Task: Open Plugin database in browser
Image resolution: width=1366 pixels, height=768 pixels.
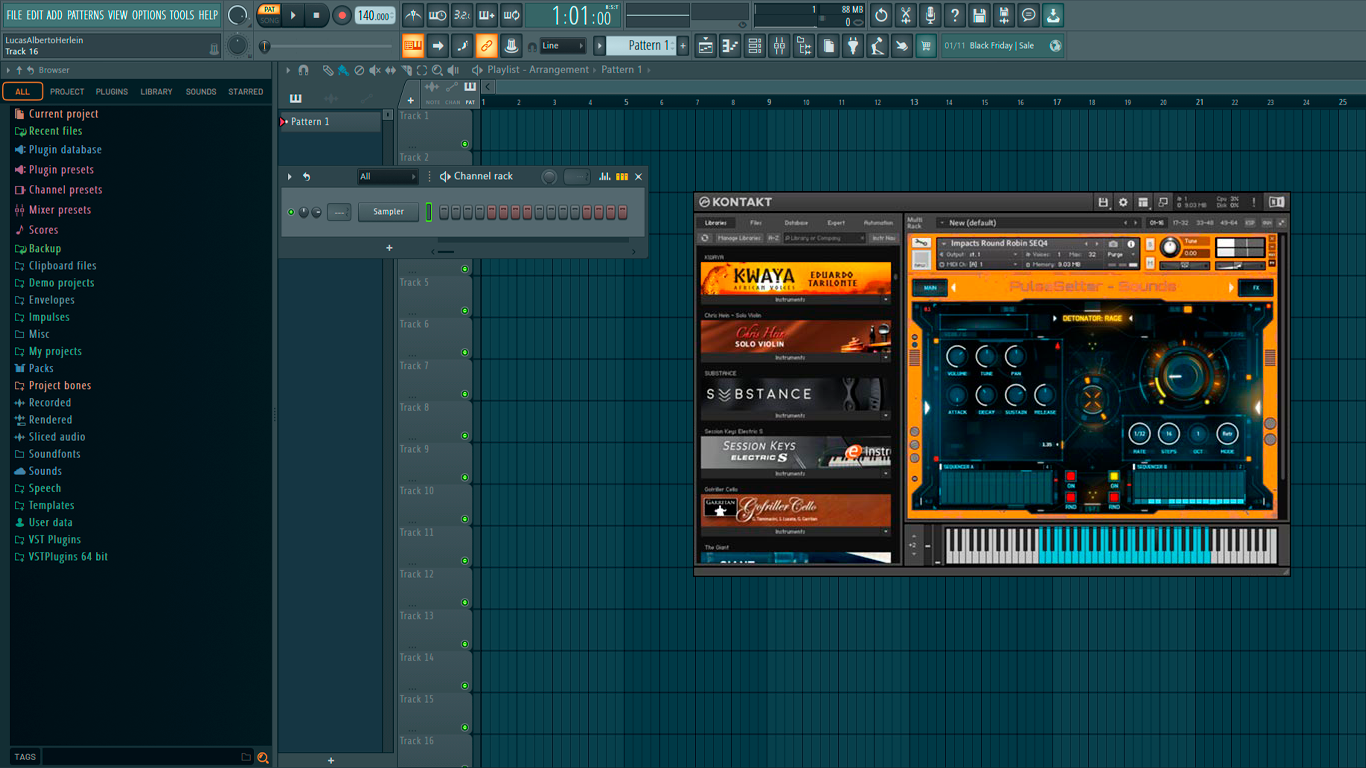Action: point(65,150)
